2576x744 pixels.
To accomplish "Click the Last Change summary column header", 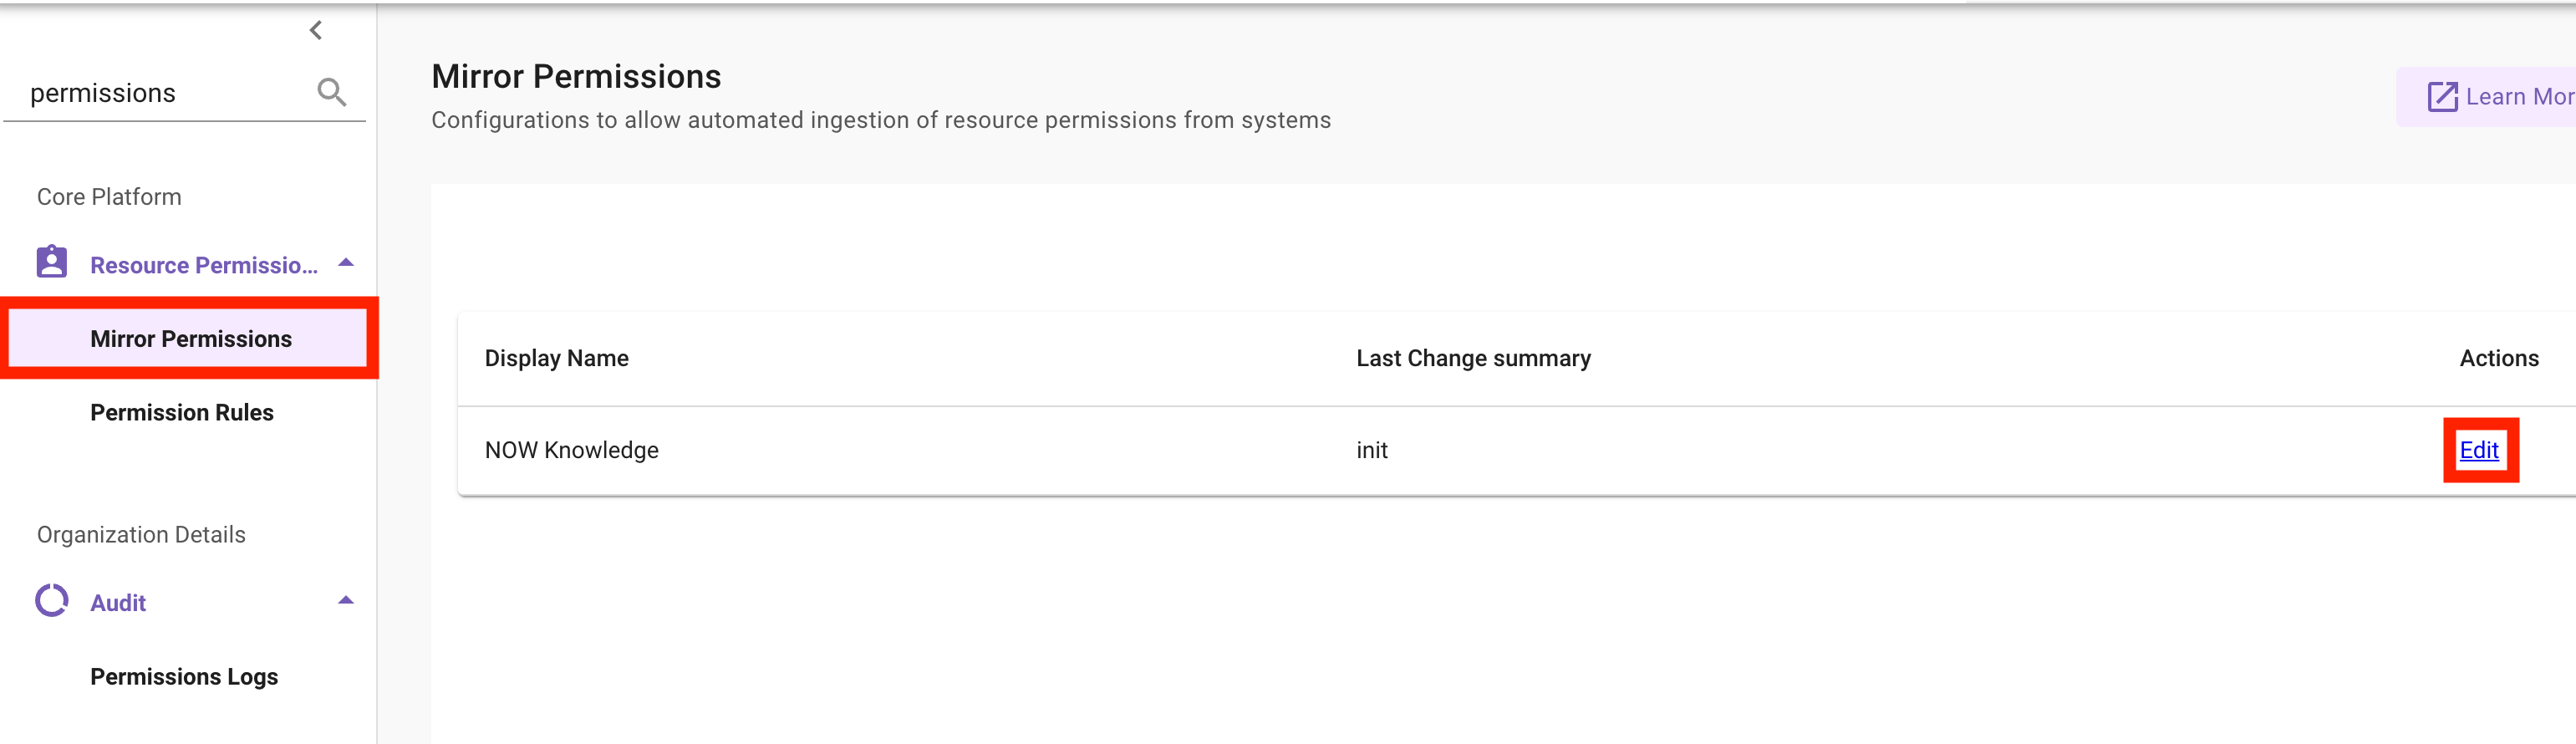I will click(1473, 358).
